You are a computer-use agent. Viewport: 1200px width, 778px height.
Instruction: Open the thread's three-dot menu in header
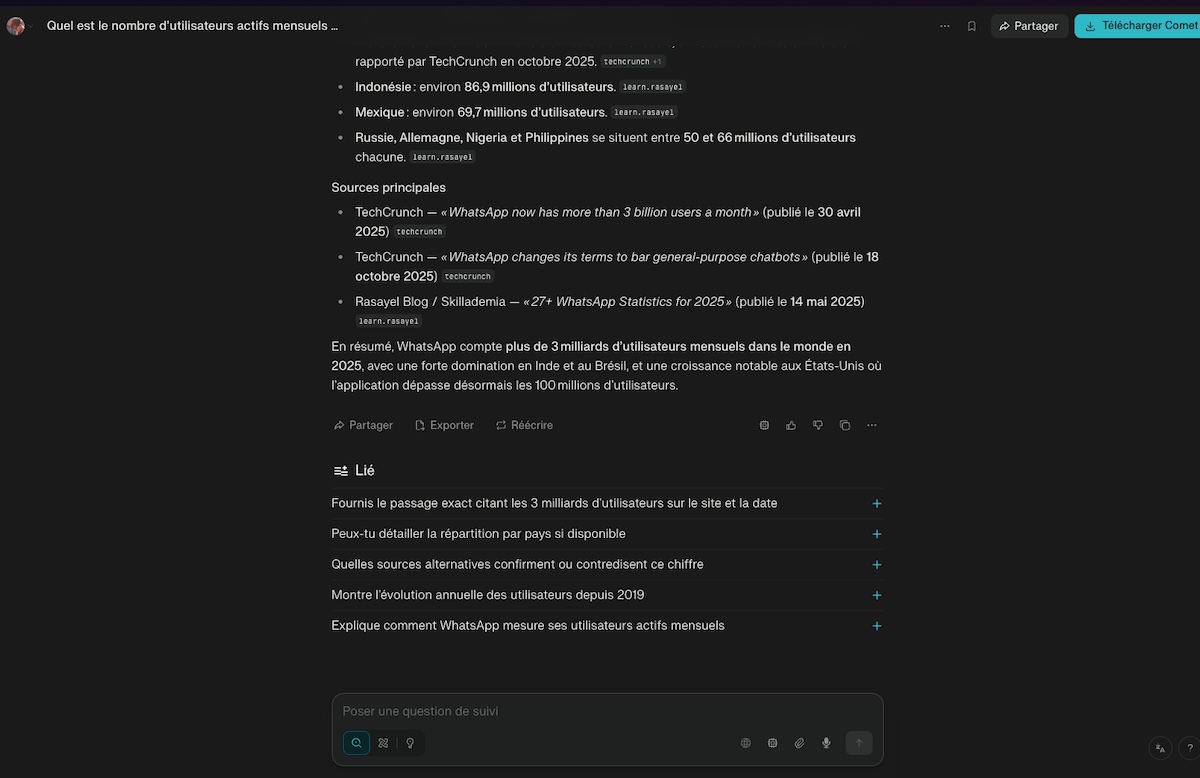click(x=944, y=26)
